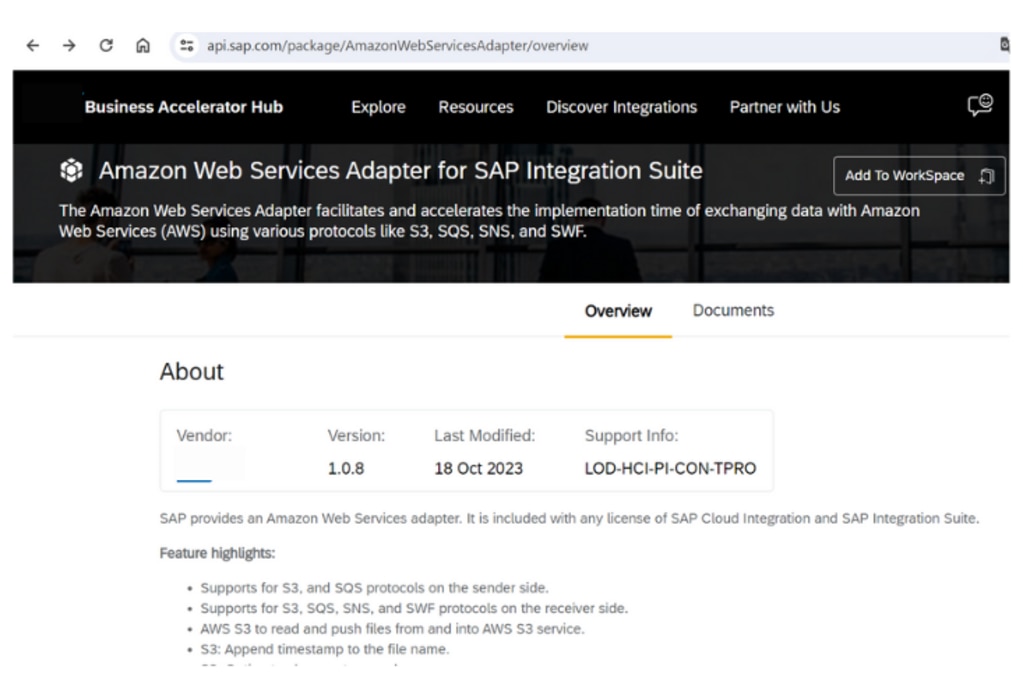Click the workspace icon in Add To WorkSpace
The width and height of the screenshot is (1023, 698).
(986, 176)
